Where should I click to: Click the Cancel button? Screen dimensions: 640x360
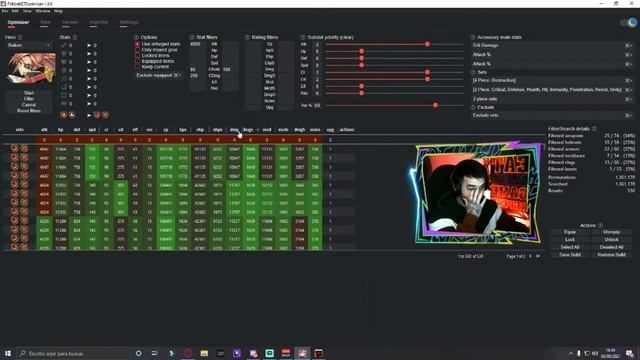(29, 105)
